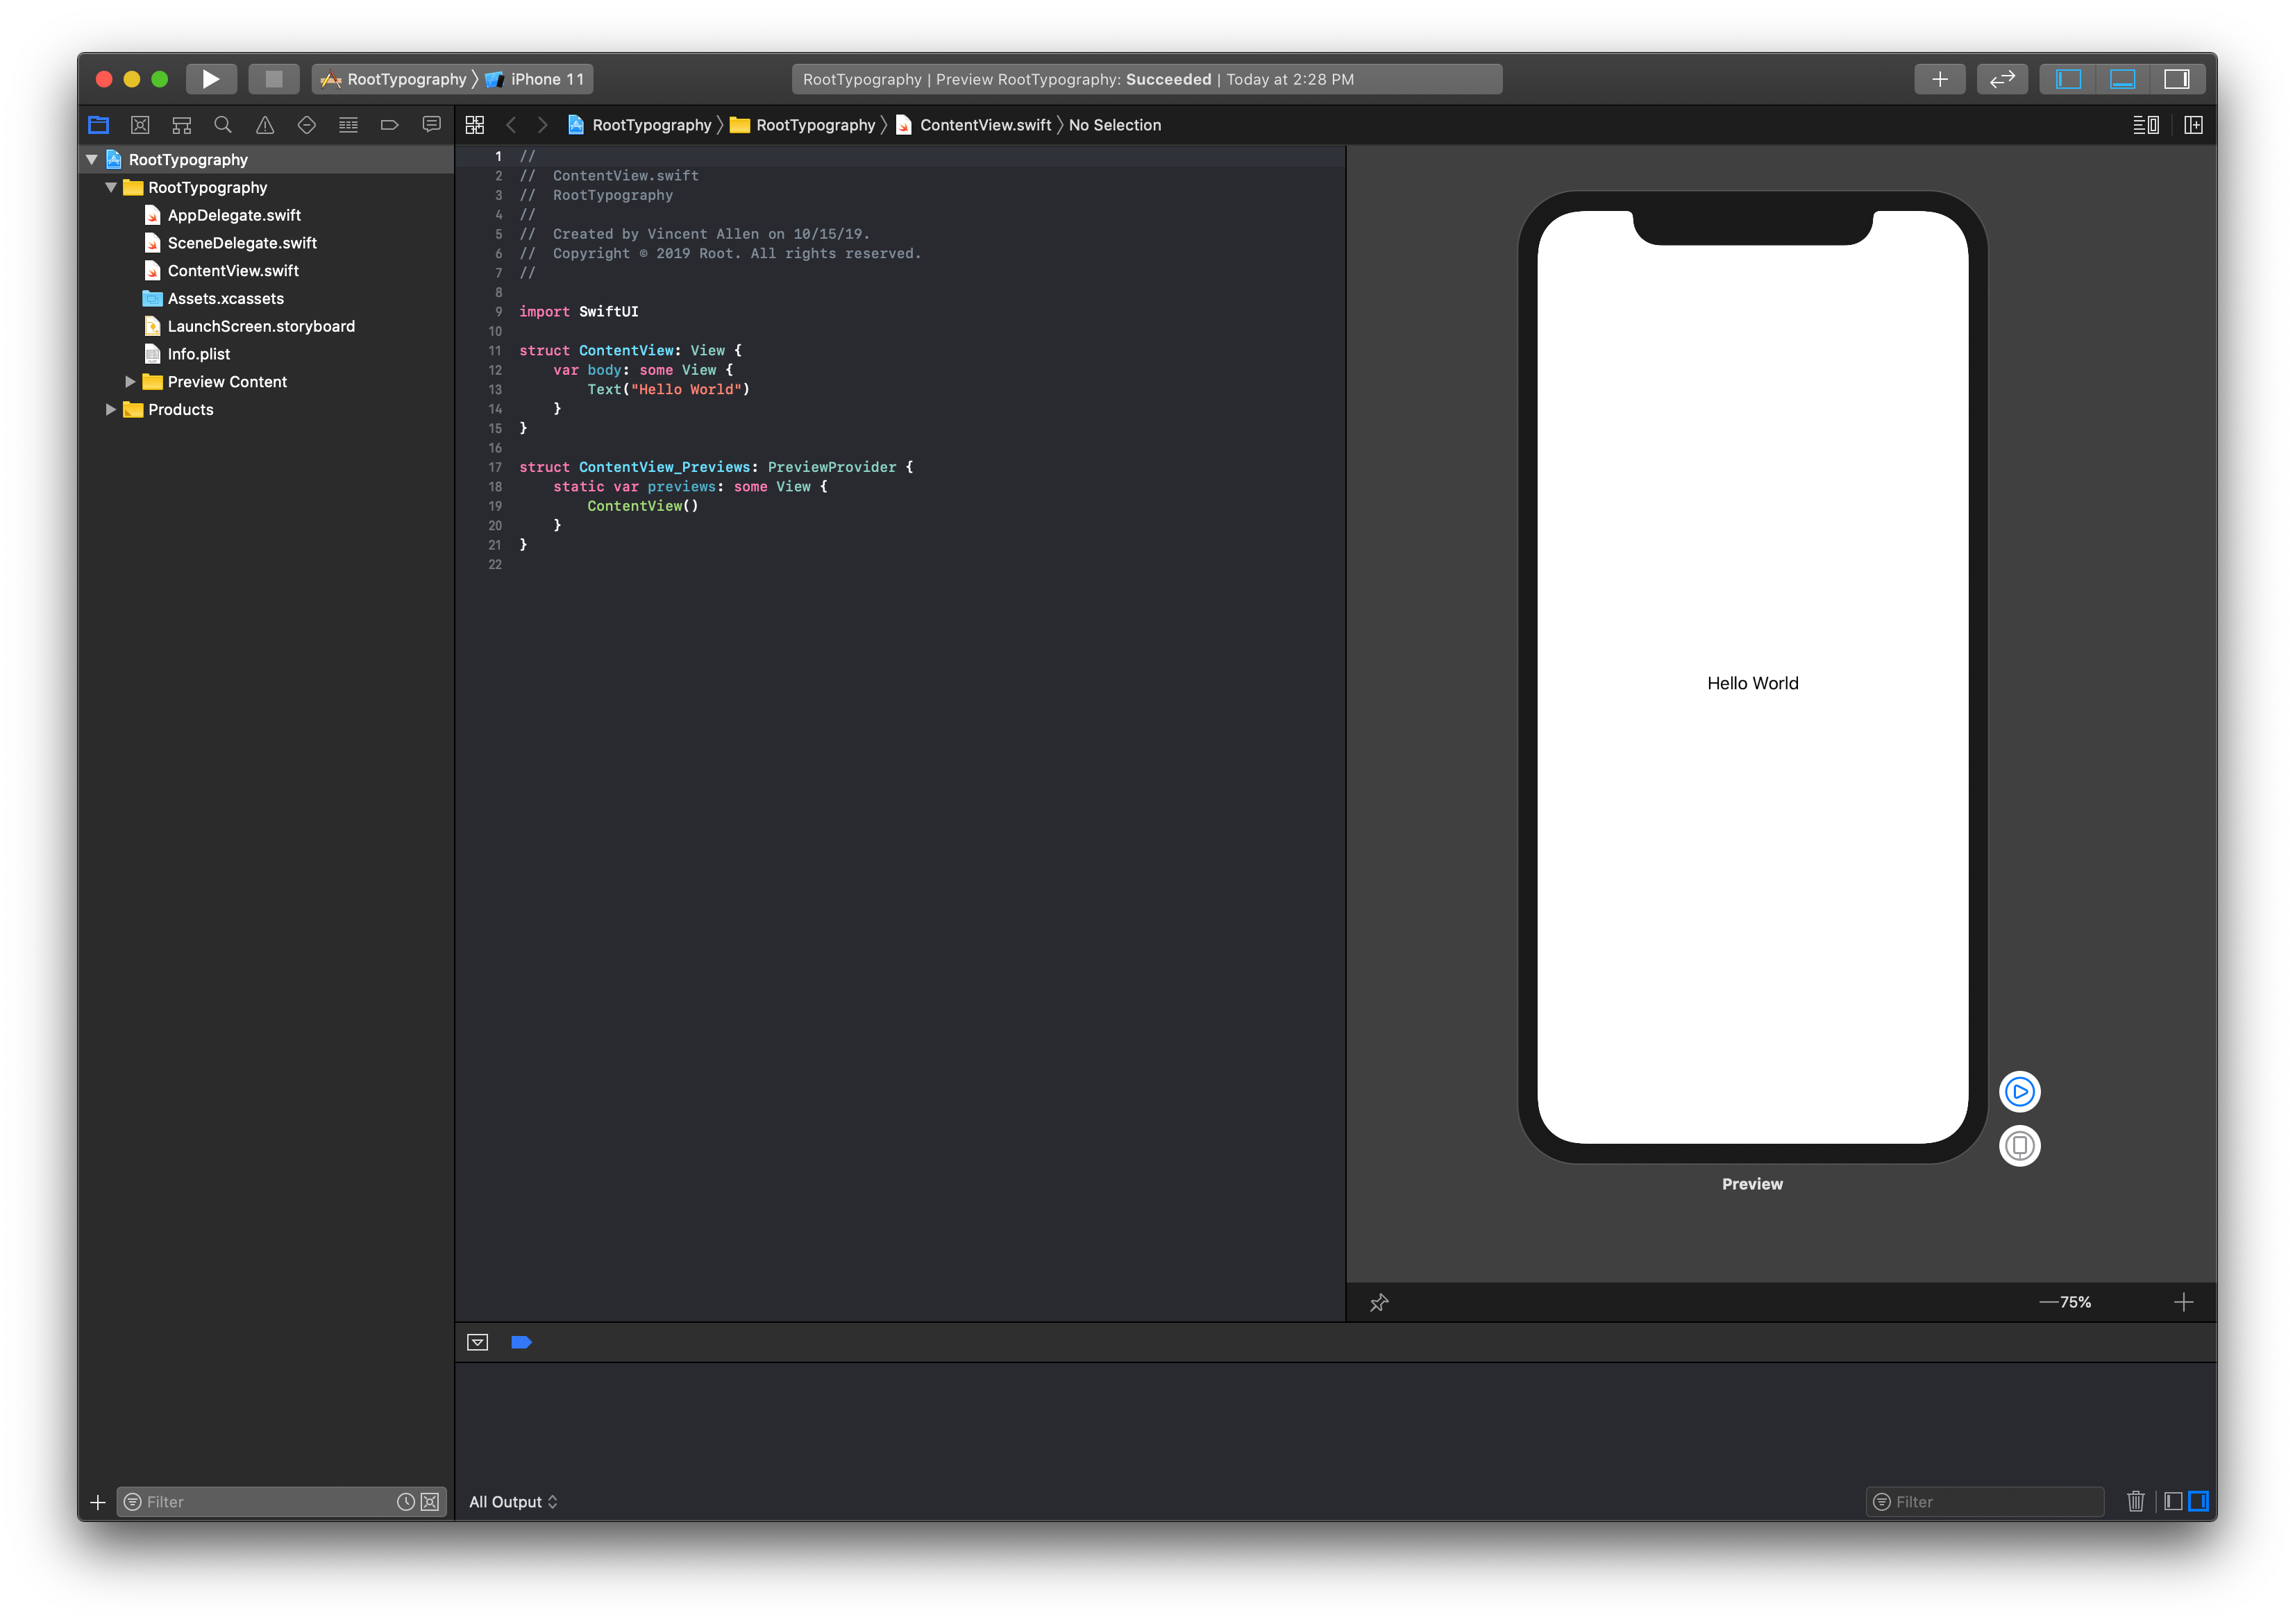Screen dimensions: 2295x1624
Task: Toggle the inspectors panel
Action: pos(2176,79)
